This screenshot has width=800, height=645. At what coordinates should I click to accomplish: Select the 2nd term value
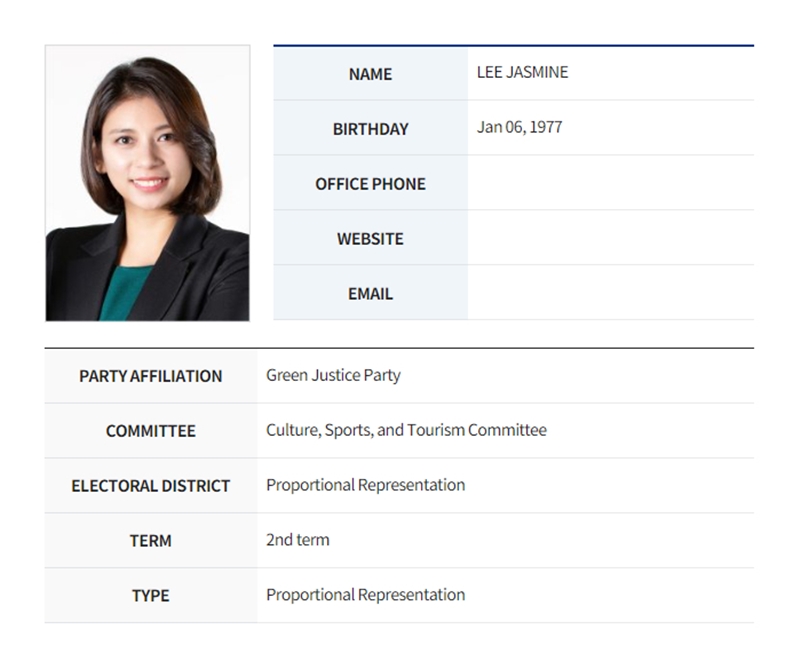pyautogui.click(x=297, y=540)
